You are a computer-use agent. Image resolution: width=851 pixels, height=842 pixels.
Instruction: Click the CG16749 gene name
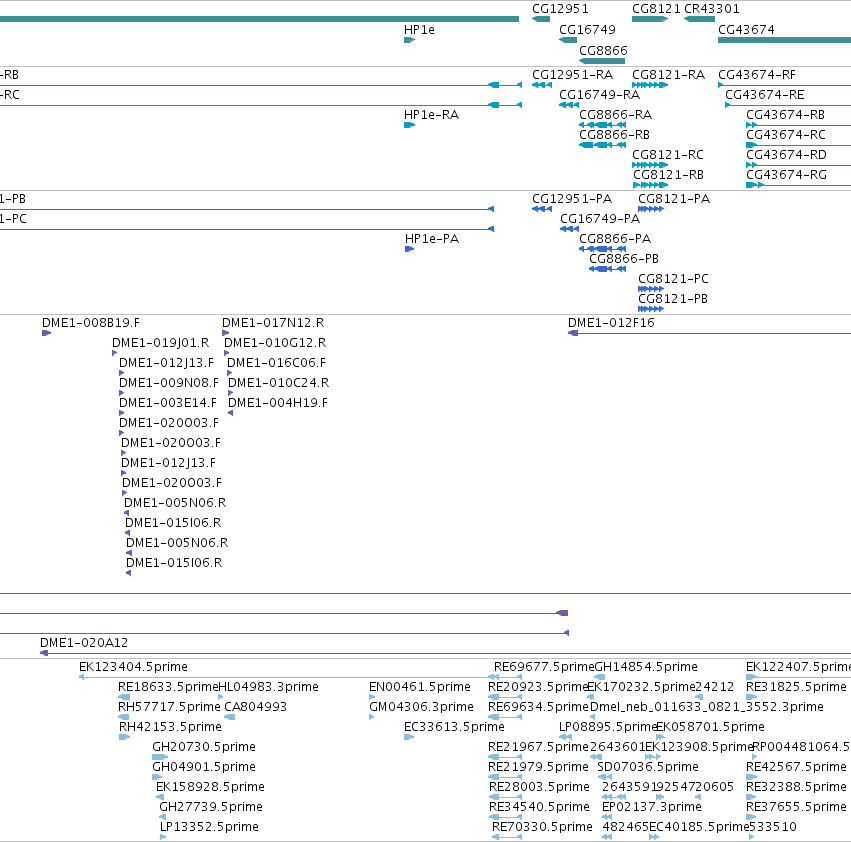pos(587,30)
